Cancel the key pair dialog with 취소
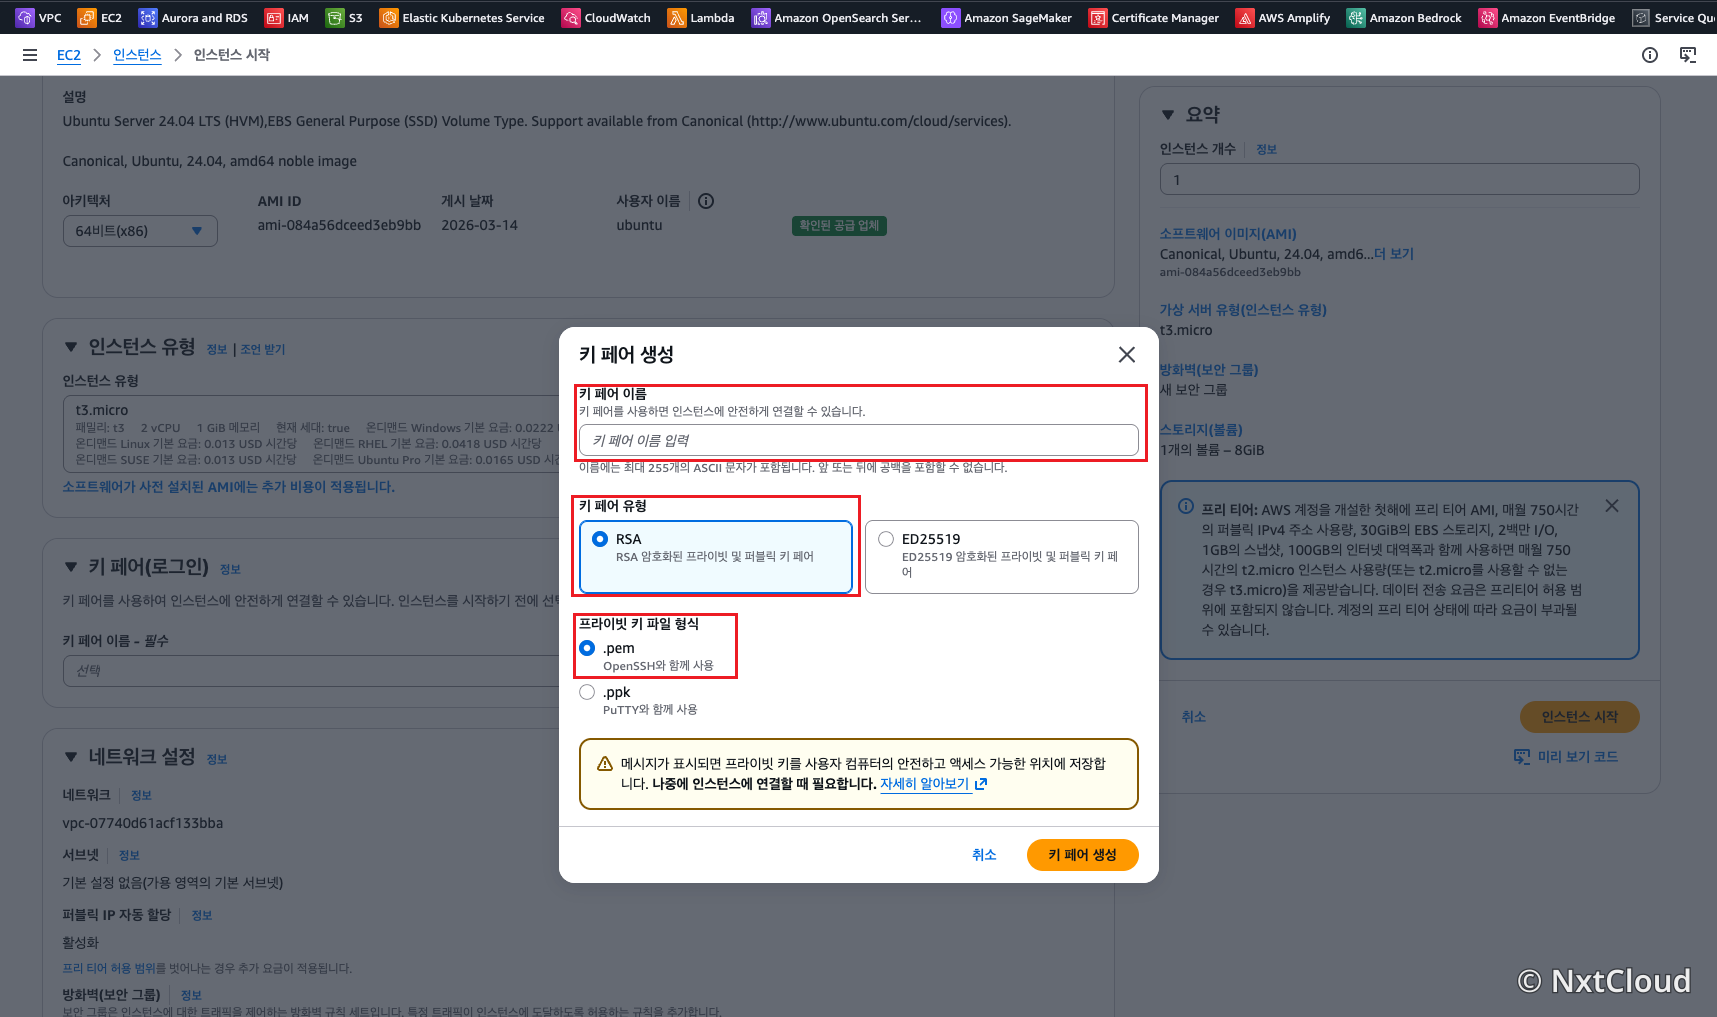Image resolution: width=1717 pixels, height=1017 pixels. pos(984,855)
